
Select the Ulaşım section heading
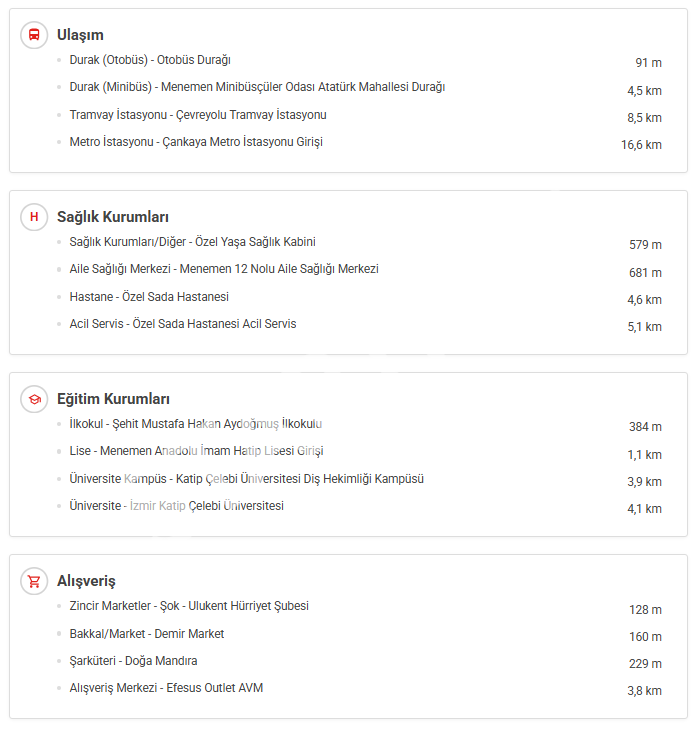pos(80,35)
